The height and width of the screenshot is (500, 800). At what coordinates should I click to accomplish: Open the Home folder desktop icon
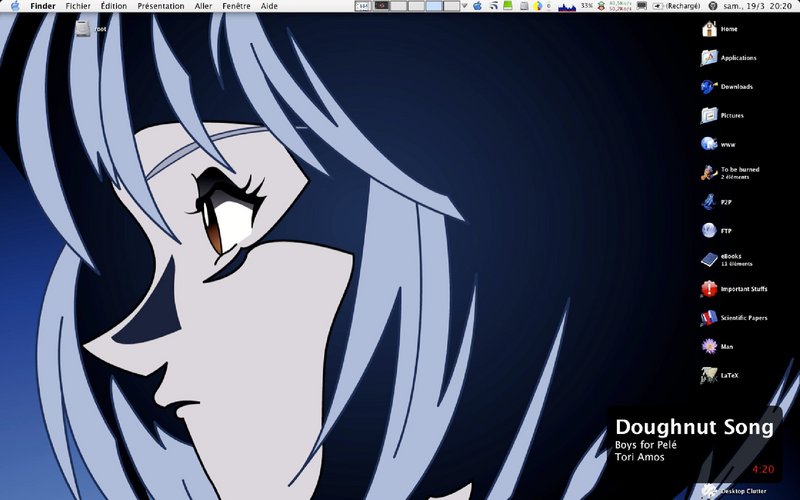(x=709, y=29)
